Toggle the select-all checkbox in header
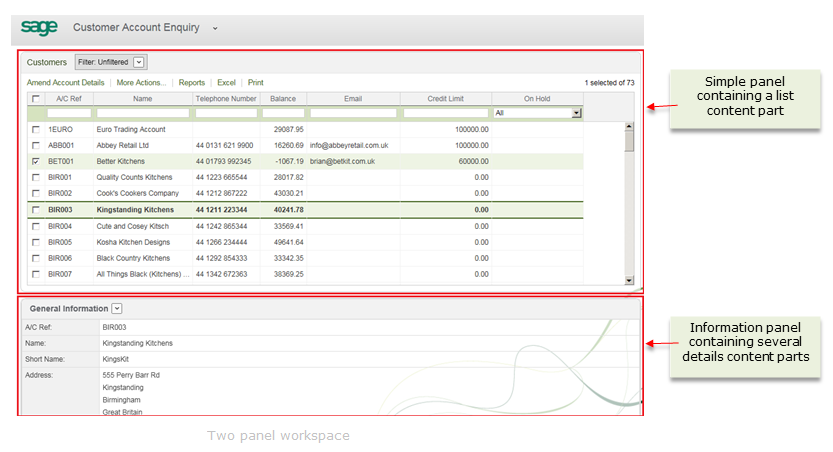833x452 pixels. [36, 98]
